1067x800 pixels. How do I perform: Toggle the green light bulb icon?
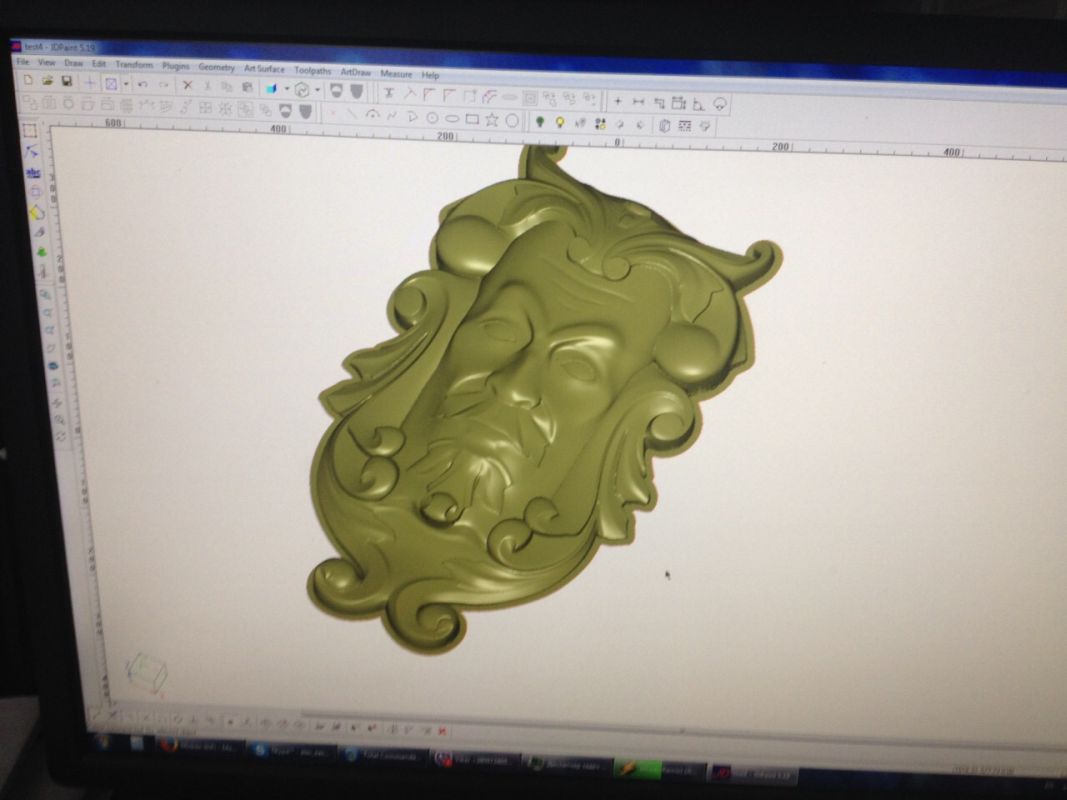[x=540, y=122]
